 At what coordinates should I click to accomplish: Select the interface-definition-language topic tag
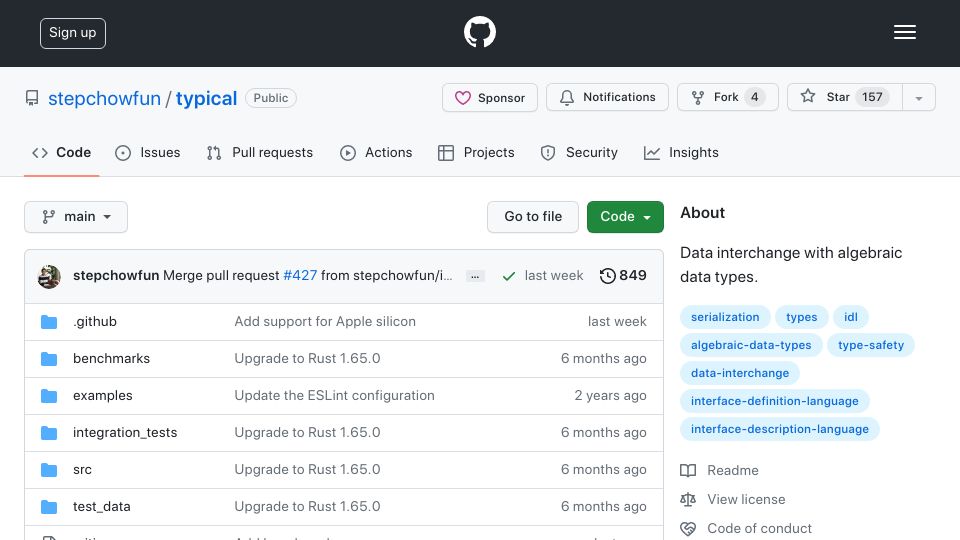point(774,402)
